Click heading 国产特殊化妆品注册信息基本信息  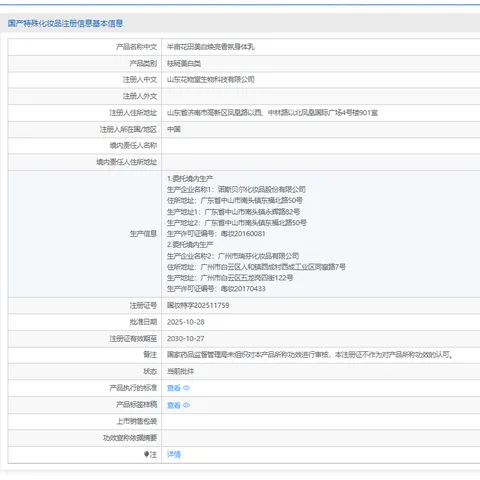[x=65, y=23]
